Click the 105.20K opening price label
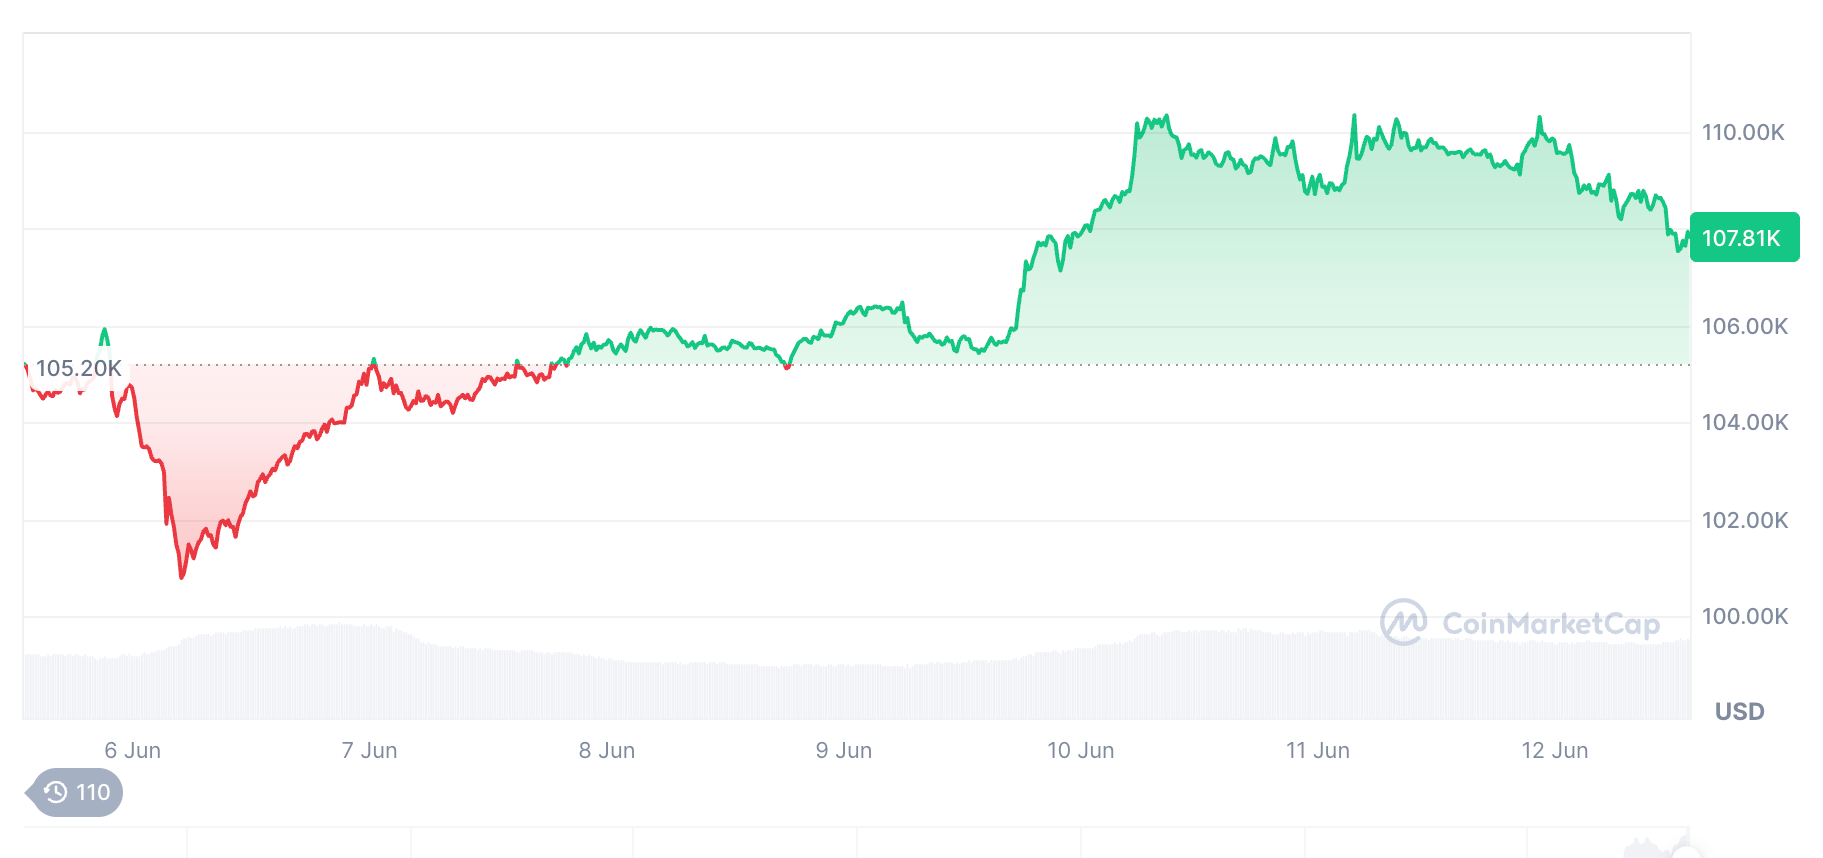The image size is (1823, 858). click(78, 368)
